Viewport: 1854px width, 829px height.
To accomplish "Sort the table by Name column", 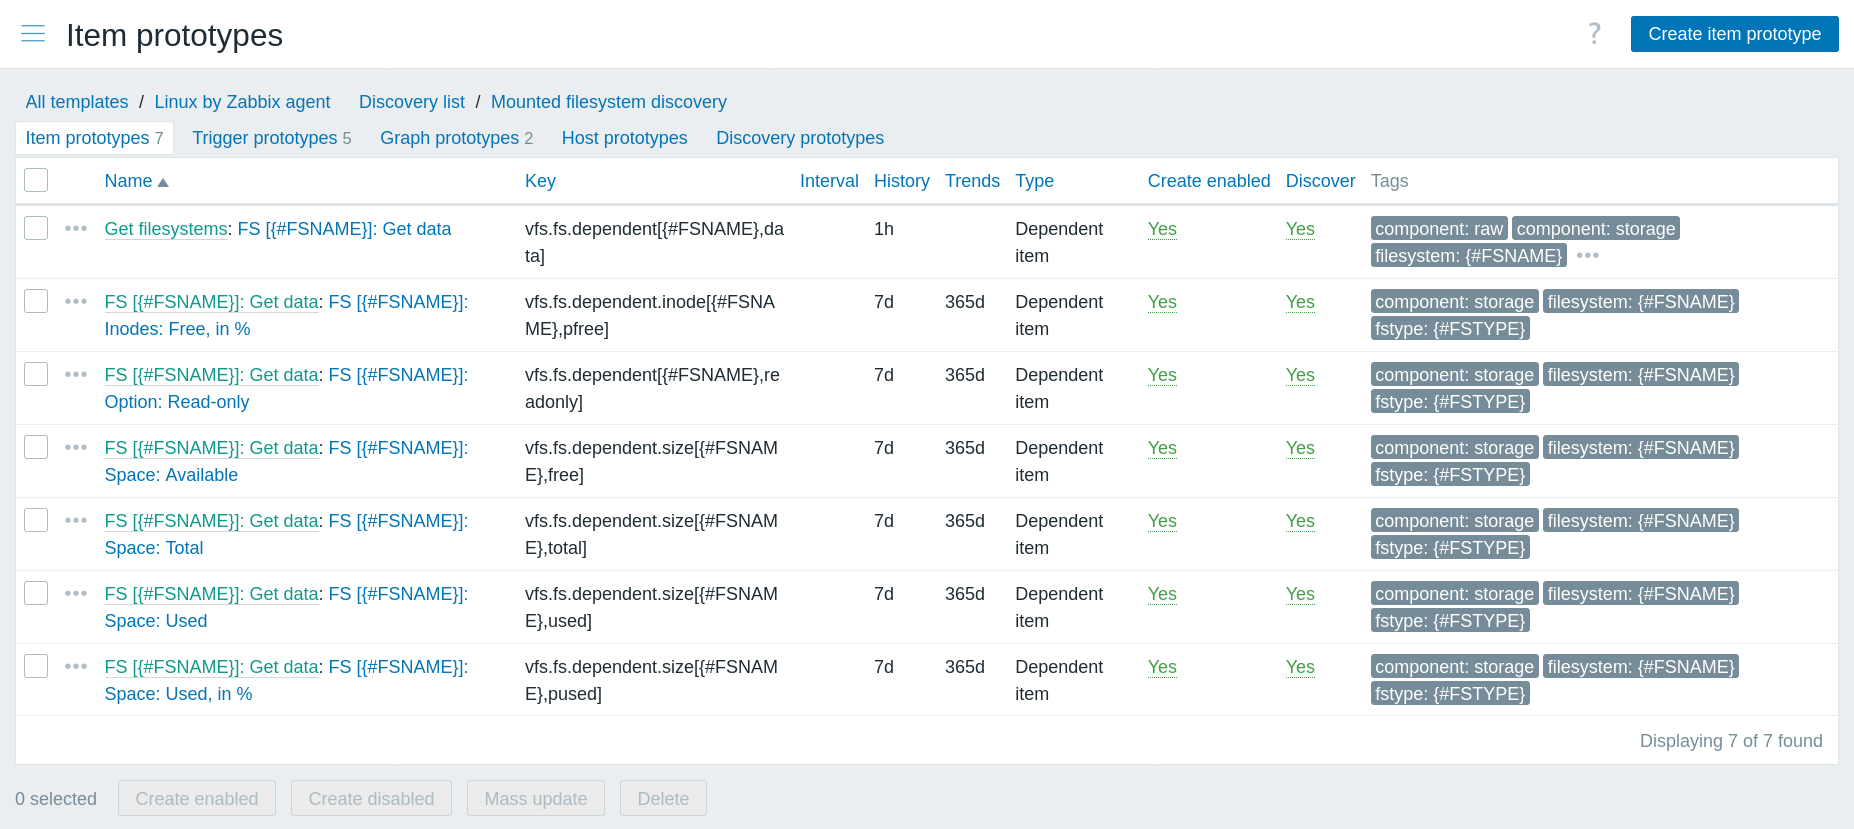I will click(129, 181).
